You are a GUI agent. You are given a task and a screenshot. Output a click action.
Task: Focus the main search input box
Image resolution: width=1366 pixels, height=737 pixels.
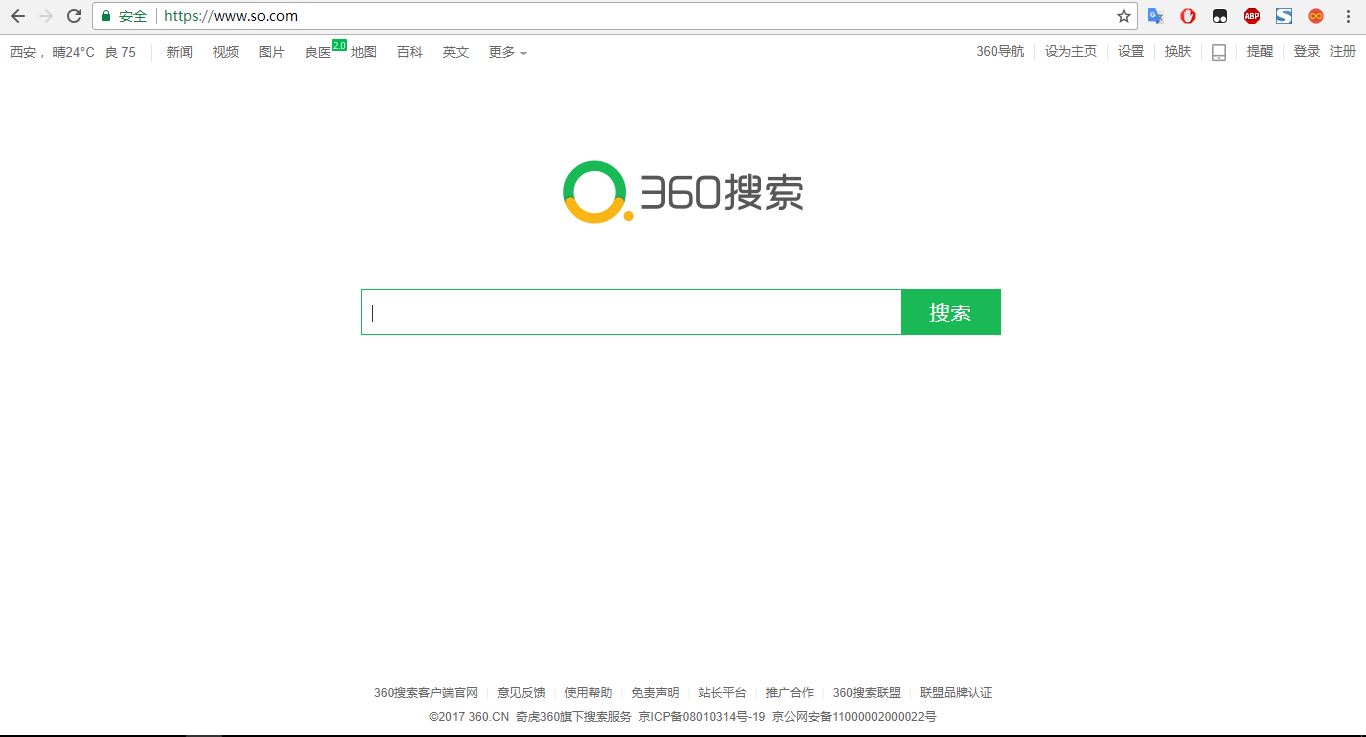(631, 312)
